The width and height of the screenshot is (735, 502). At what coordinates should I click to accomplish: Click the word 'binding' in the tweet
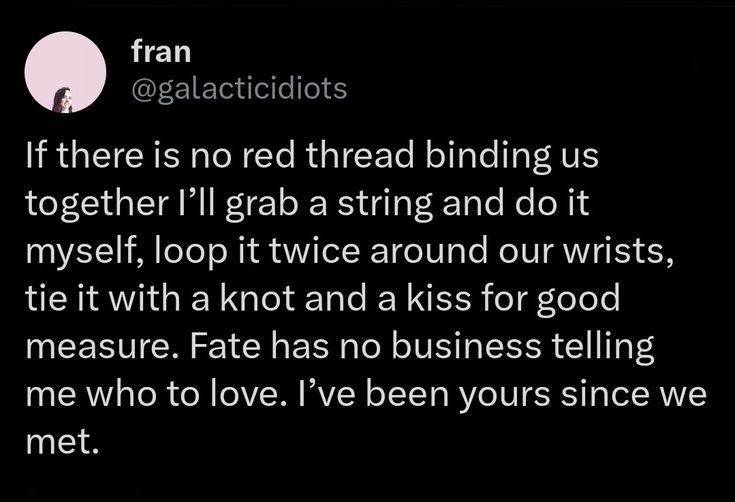tap(488, 157)
